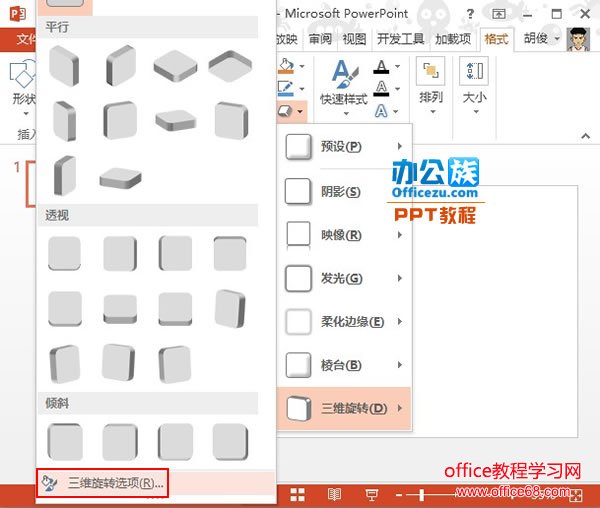Choose the fourth 倾斜 oblique preset
The width and height of the screenshot is (600, 508).
pos(230,441)
